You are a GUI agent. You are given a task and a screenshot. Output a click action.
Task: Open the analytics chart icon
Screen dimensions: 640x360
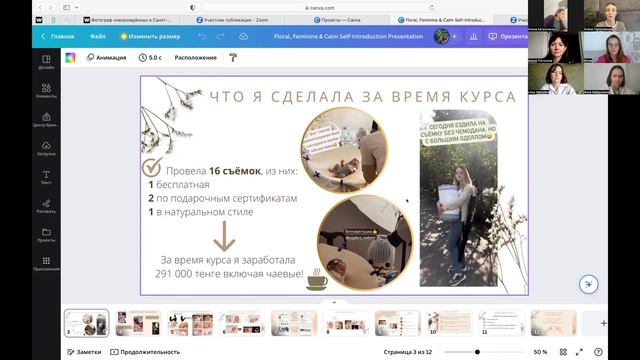point(473,36)
